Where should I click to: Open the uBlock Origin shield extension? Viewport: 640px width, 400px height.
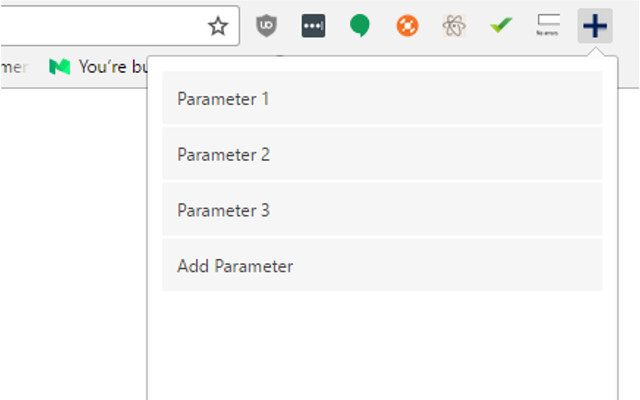266,26
